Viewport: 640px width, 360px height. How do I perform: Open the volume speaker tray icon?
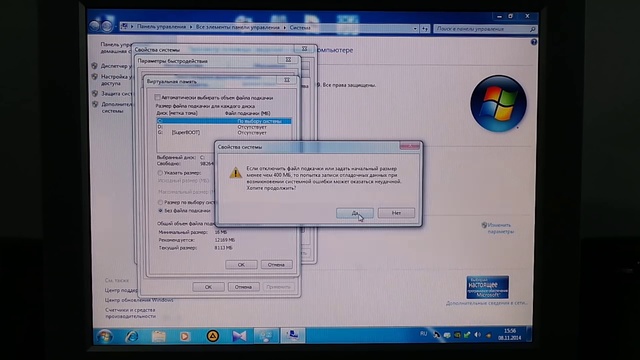tap(478, 335)
